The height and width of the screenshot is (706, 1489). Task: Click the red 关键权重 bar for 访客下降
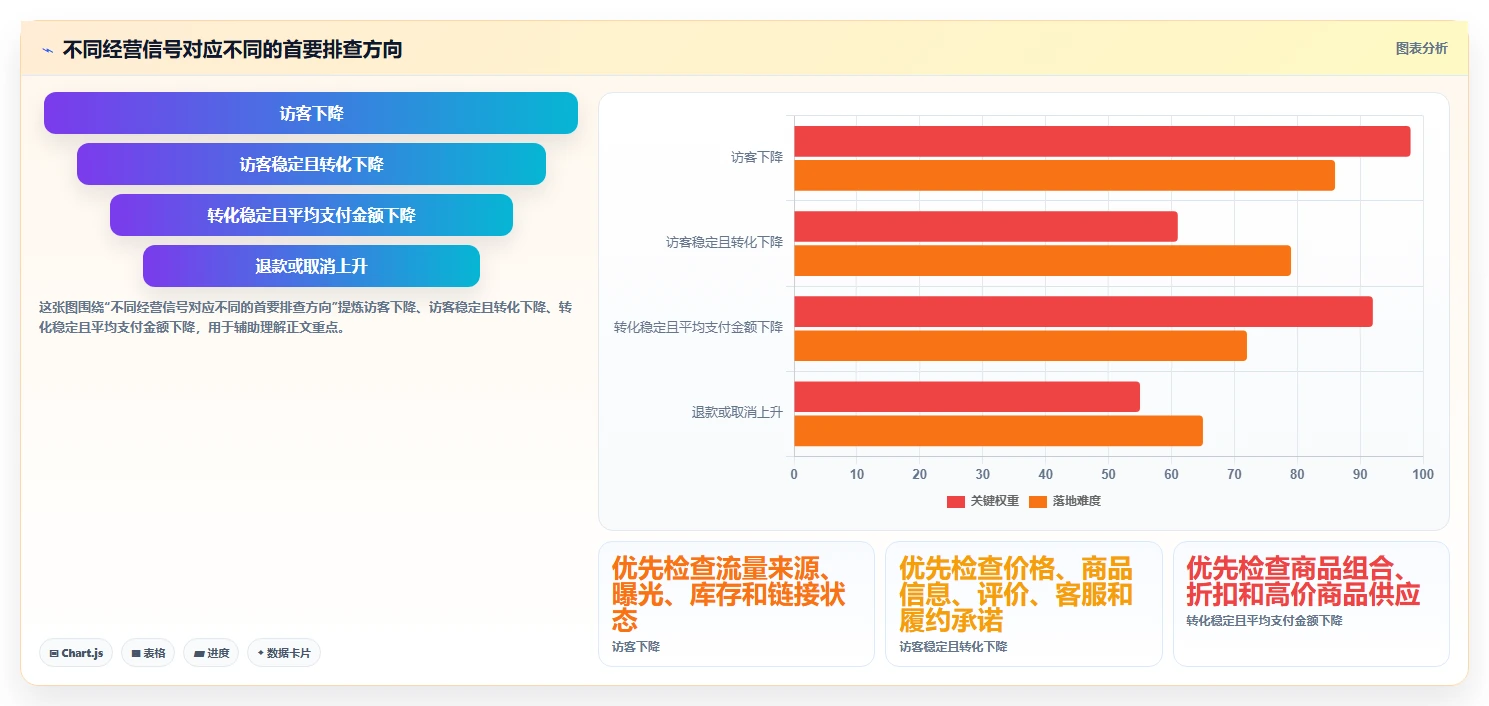(x=1102, y=141)
